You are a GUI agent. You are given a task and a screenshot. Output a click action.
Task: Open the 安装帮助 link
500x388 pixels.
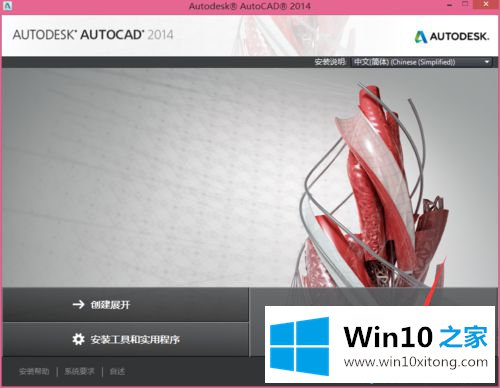click(x=34, y=371)
